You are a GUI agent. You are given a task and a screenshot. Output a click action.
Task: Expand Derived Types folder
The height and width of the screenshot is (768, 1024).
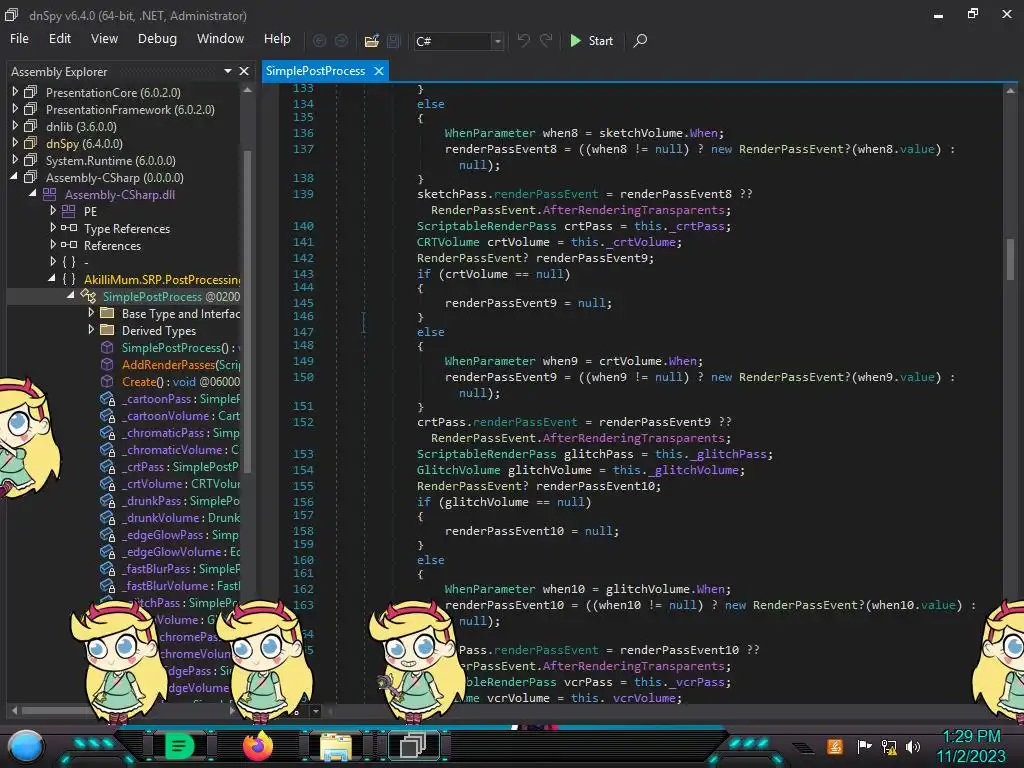tap(91, 330)
